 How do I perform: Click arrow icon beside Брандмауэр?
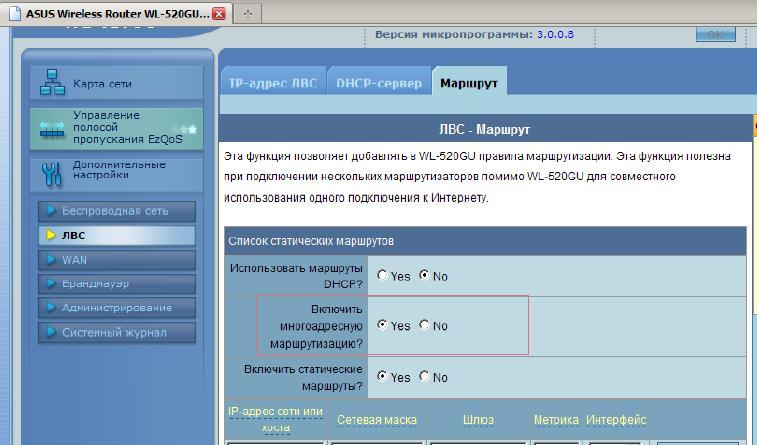pos(51,284)
